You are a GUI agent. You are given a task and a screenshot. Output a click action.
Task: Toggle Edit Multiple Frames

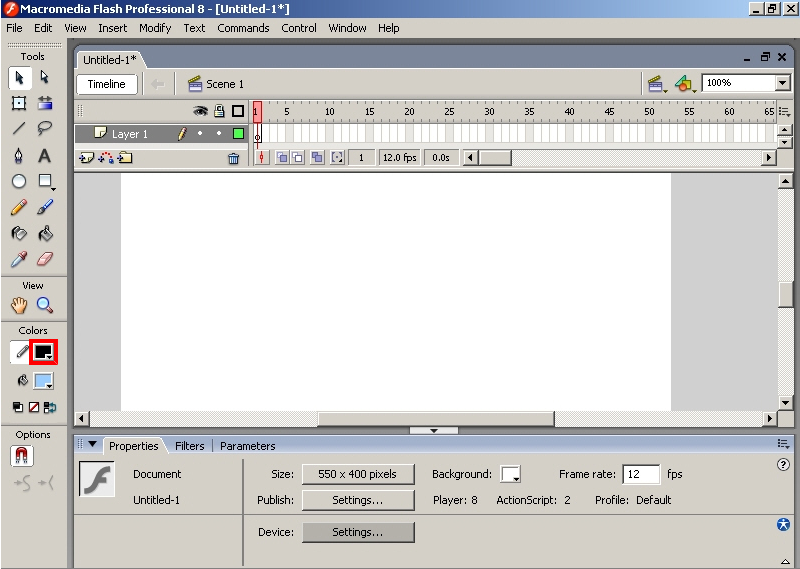coord(317,158)
